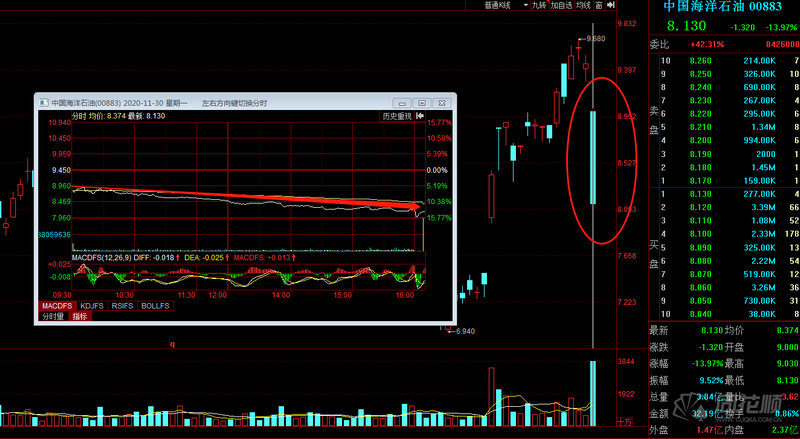Switch to the KDJFS indicator tab
800x439 pixels.
(91, 305)
